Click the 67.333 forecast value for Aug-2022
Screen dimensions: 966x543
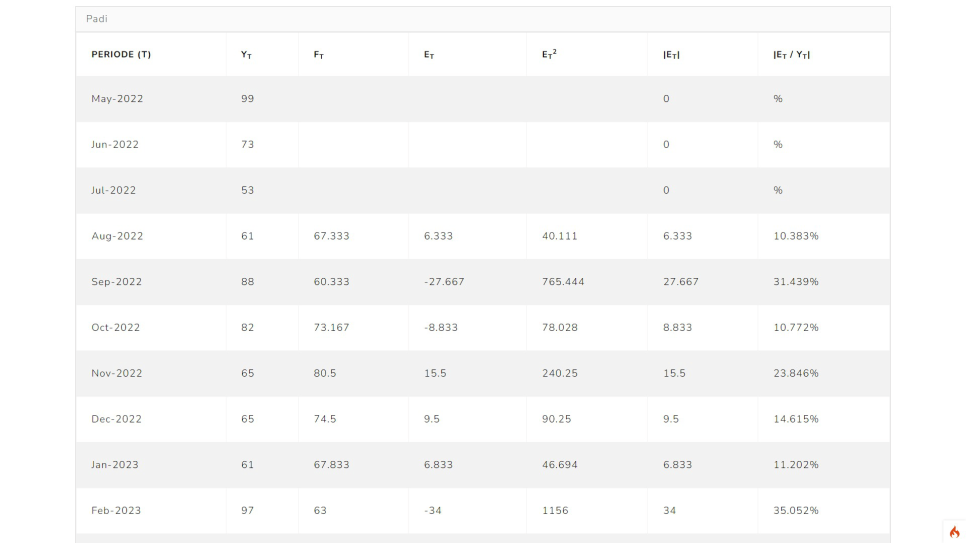click(x=331, y=236)
